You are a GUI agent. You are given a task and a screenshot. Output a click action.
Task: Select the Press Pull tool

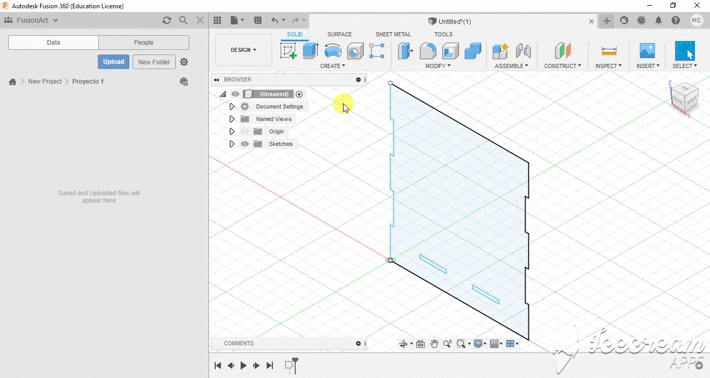405,51
